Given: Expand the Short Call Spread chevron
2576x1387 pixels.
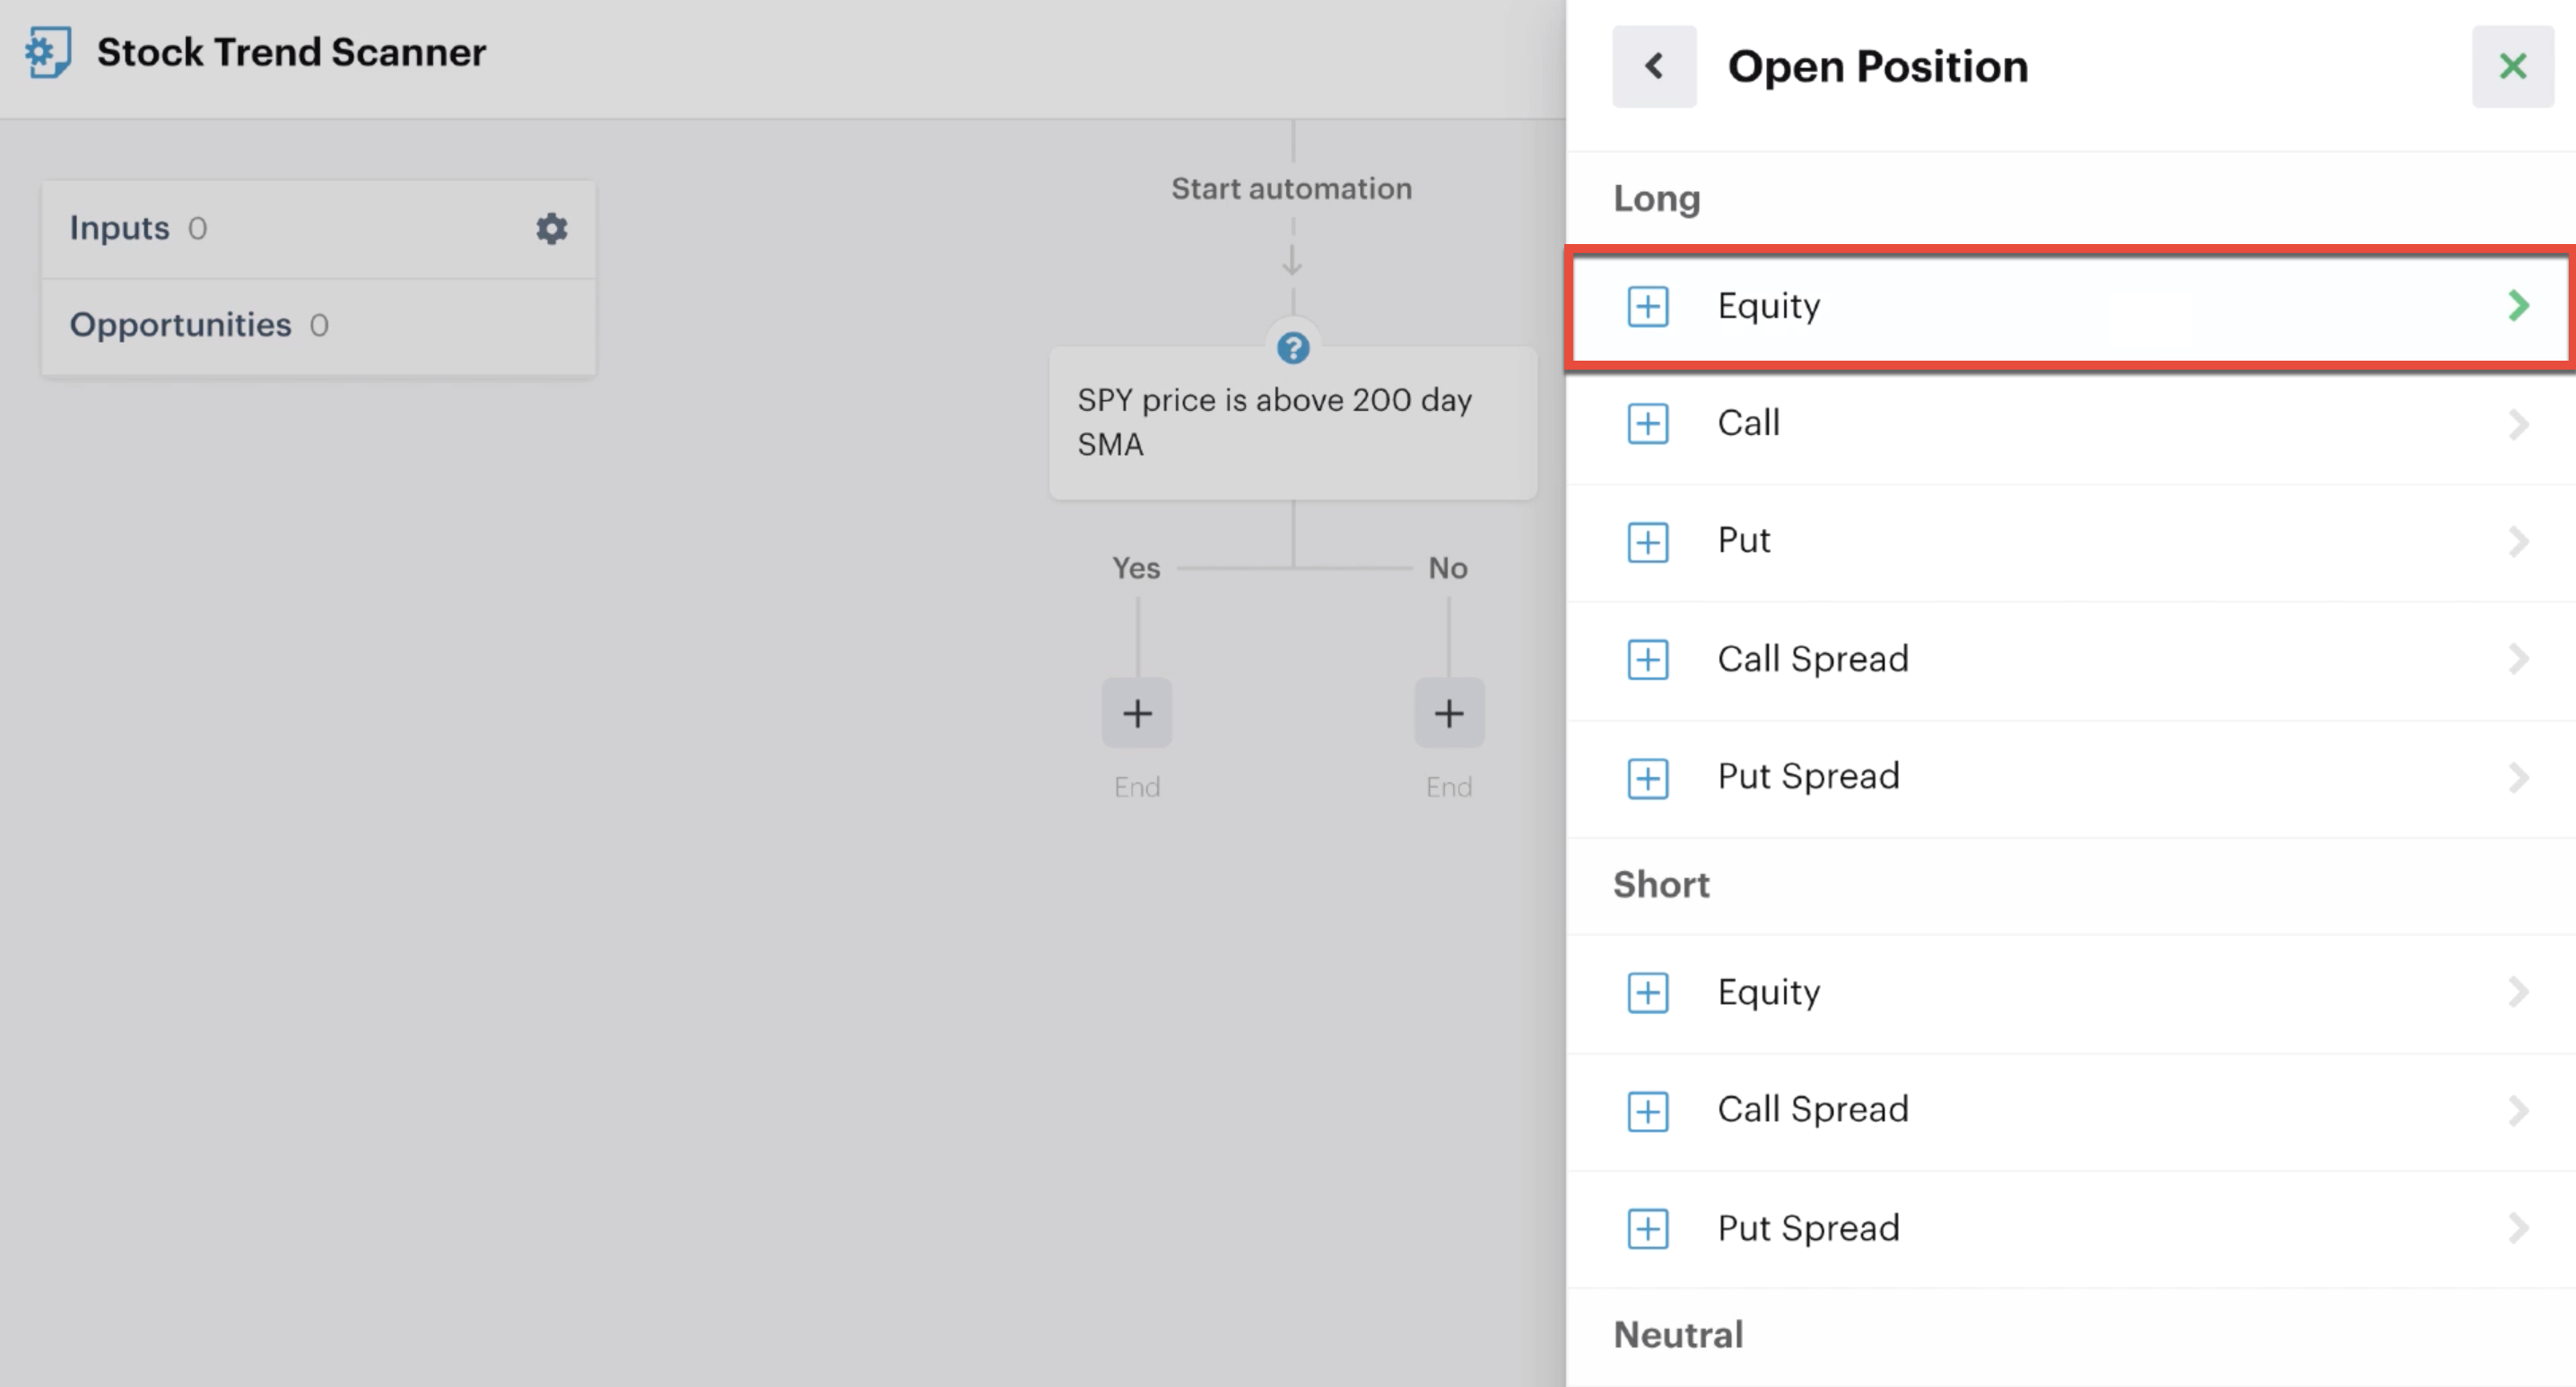Looking at the screenshot, I should [2518, 1111].
